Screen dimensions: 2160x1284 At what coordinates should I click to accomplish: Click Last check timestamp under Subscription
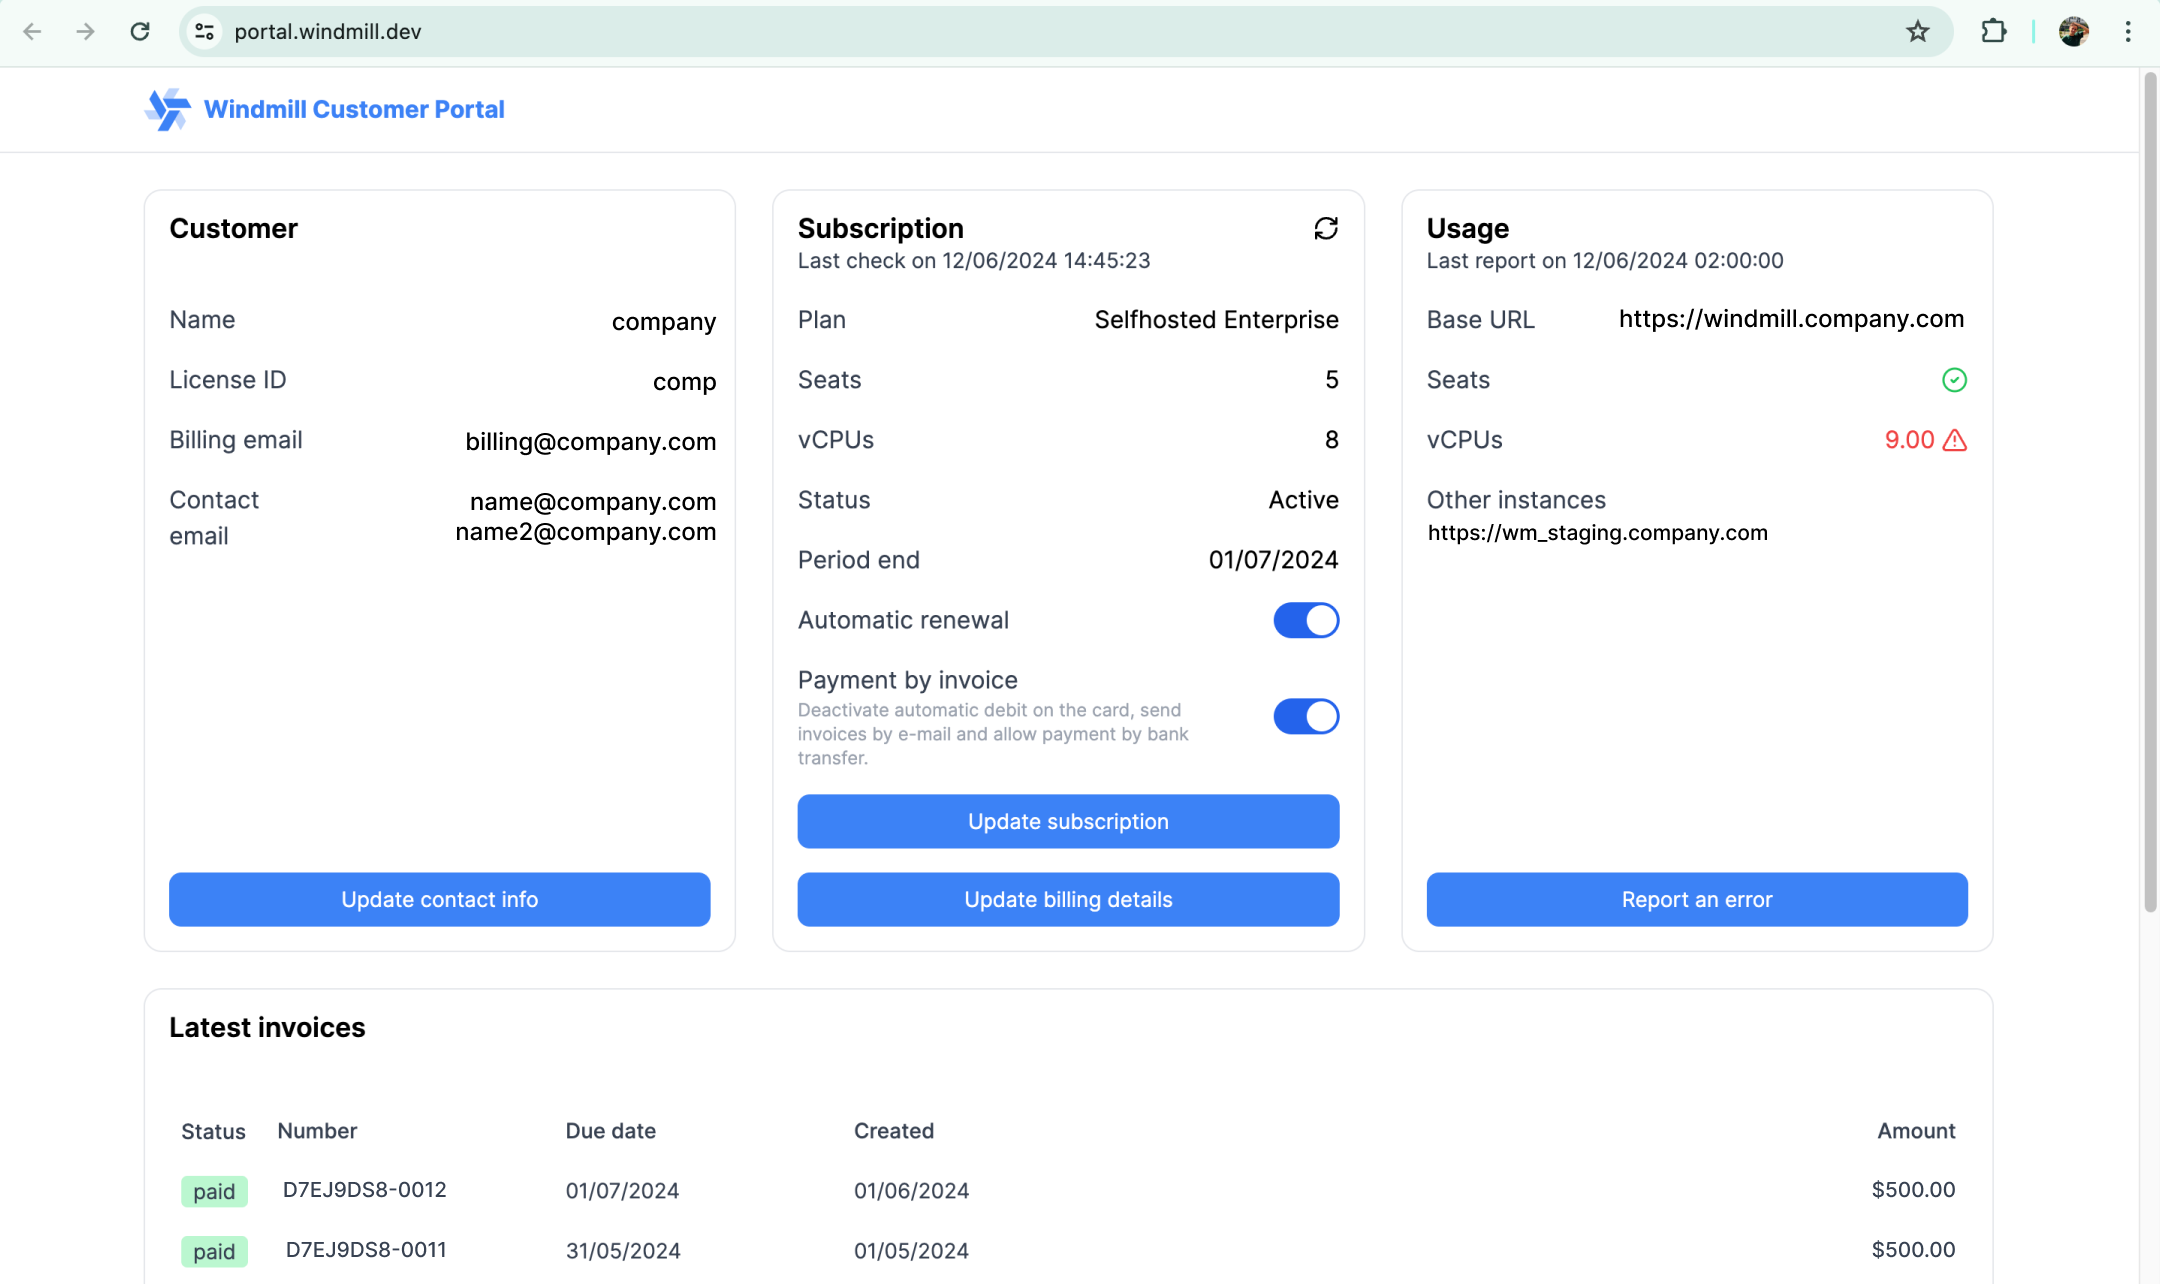(x=974, y=261)
